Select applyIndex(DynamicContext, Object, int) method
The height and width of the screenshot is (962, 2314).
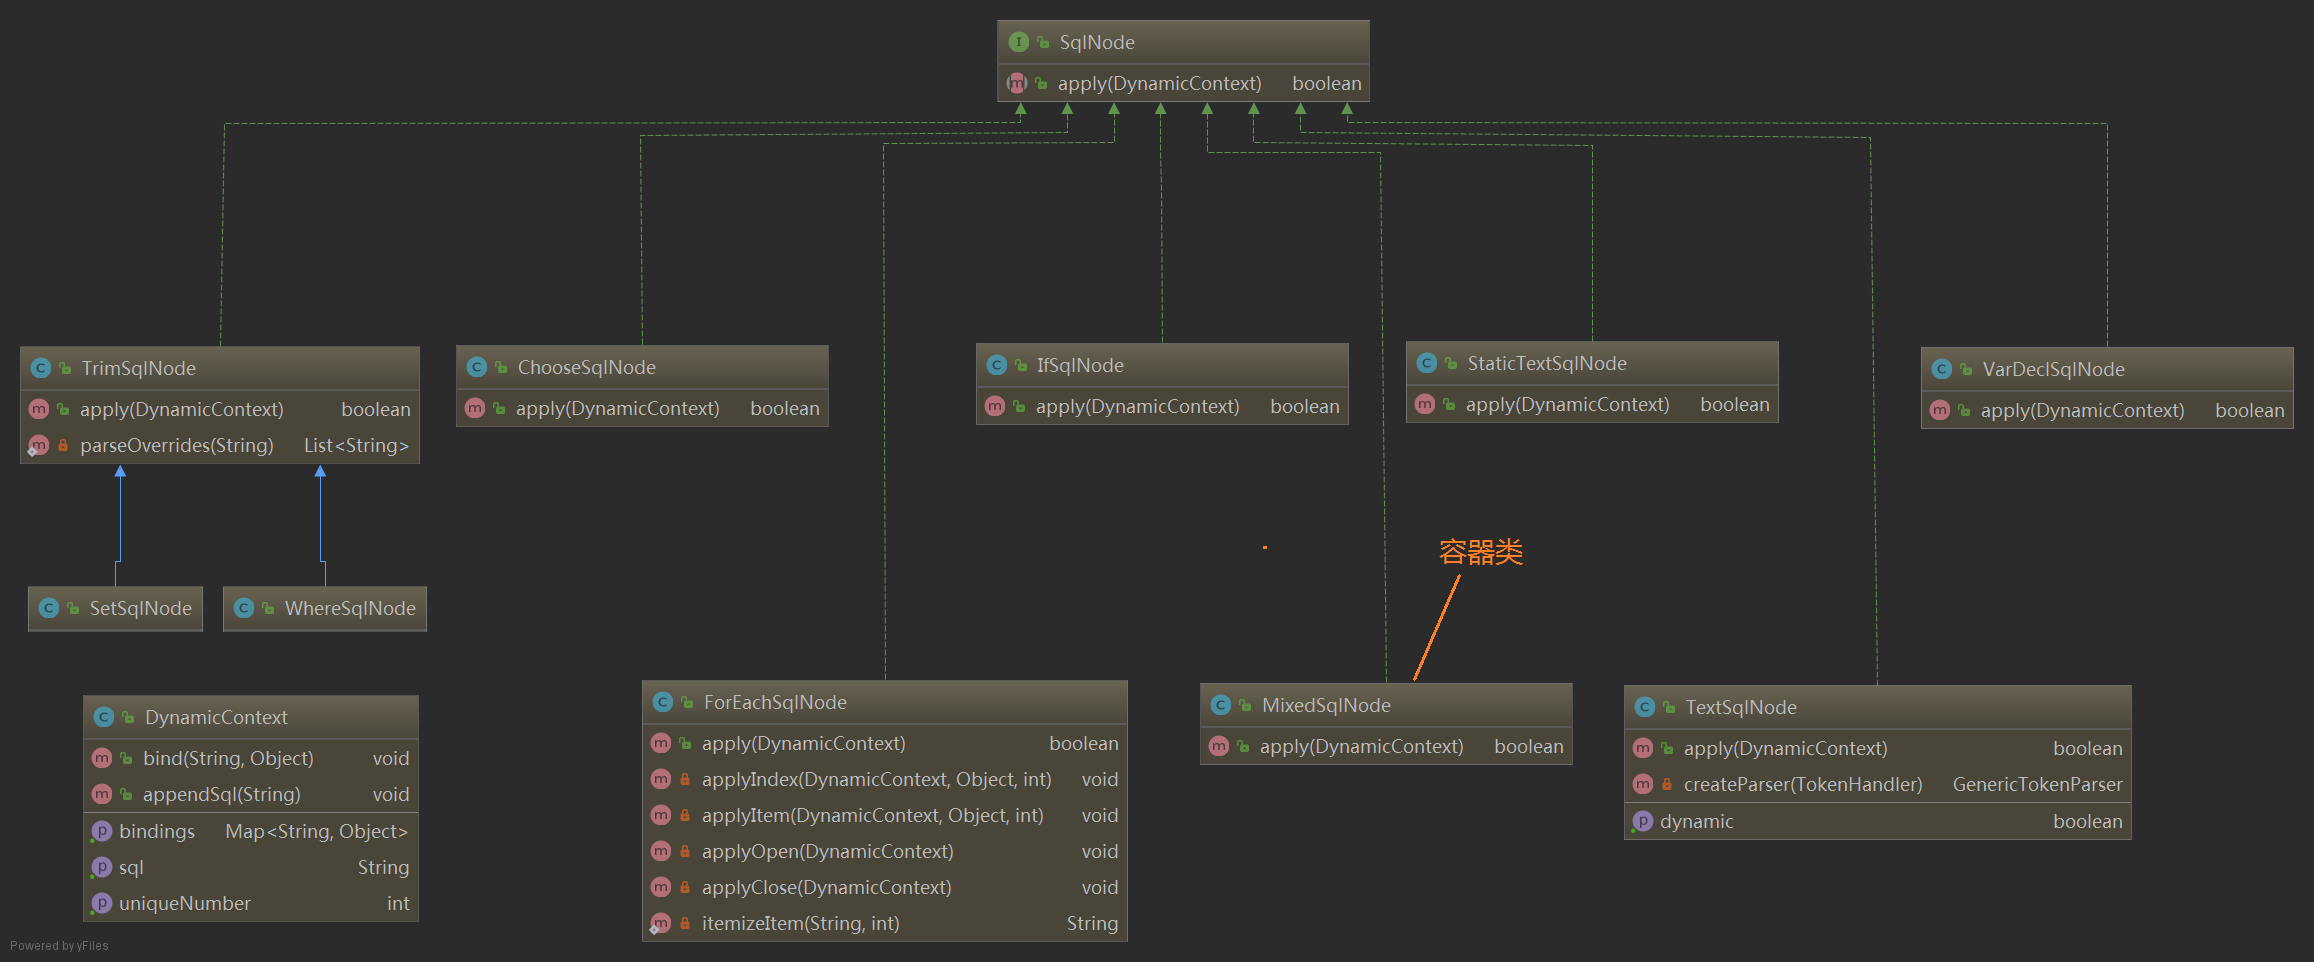877,779
